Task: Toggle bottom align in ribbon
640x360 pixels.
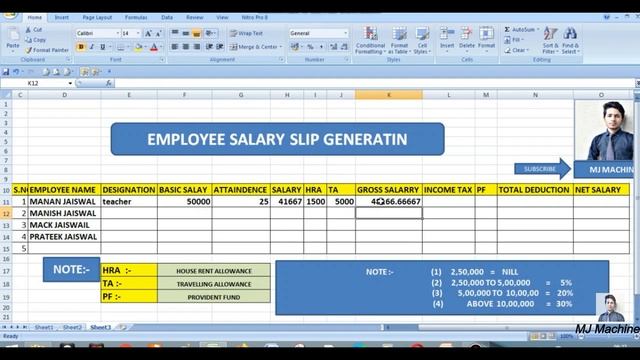Action: (x=196, y=33)
